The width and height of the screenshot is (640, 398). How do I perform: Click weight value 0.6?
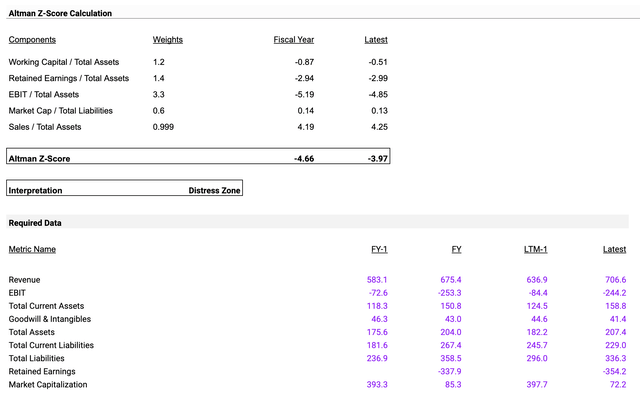coord(159,111)
